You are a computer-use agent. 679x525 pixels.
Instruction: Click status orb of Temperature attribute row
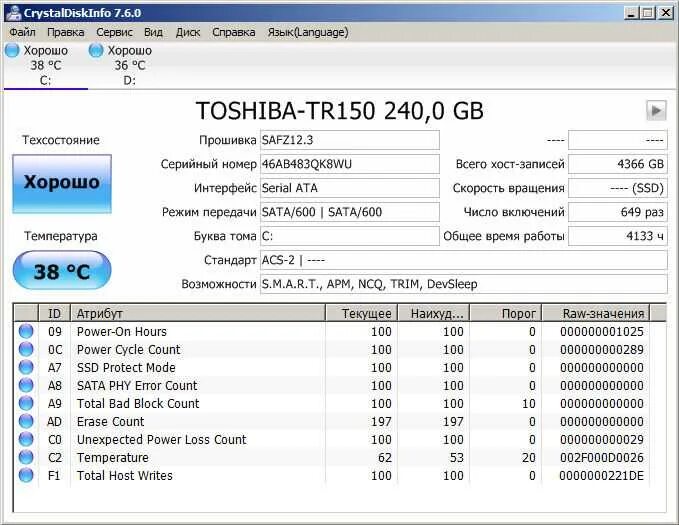pos(26,457)
